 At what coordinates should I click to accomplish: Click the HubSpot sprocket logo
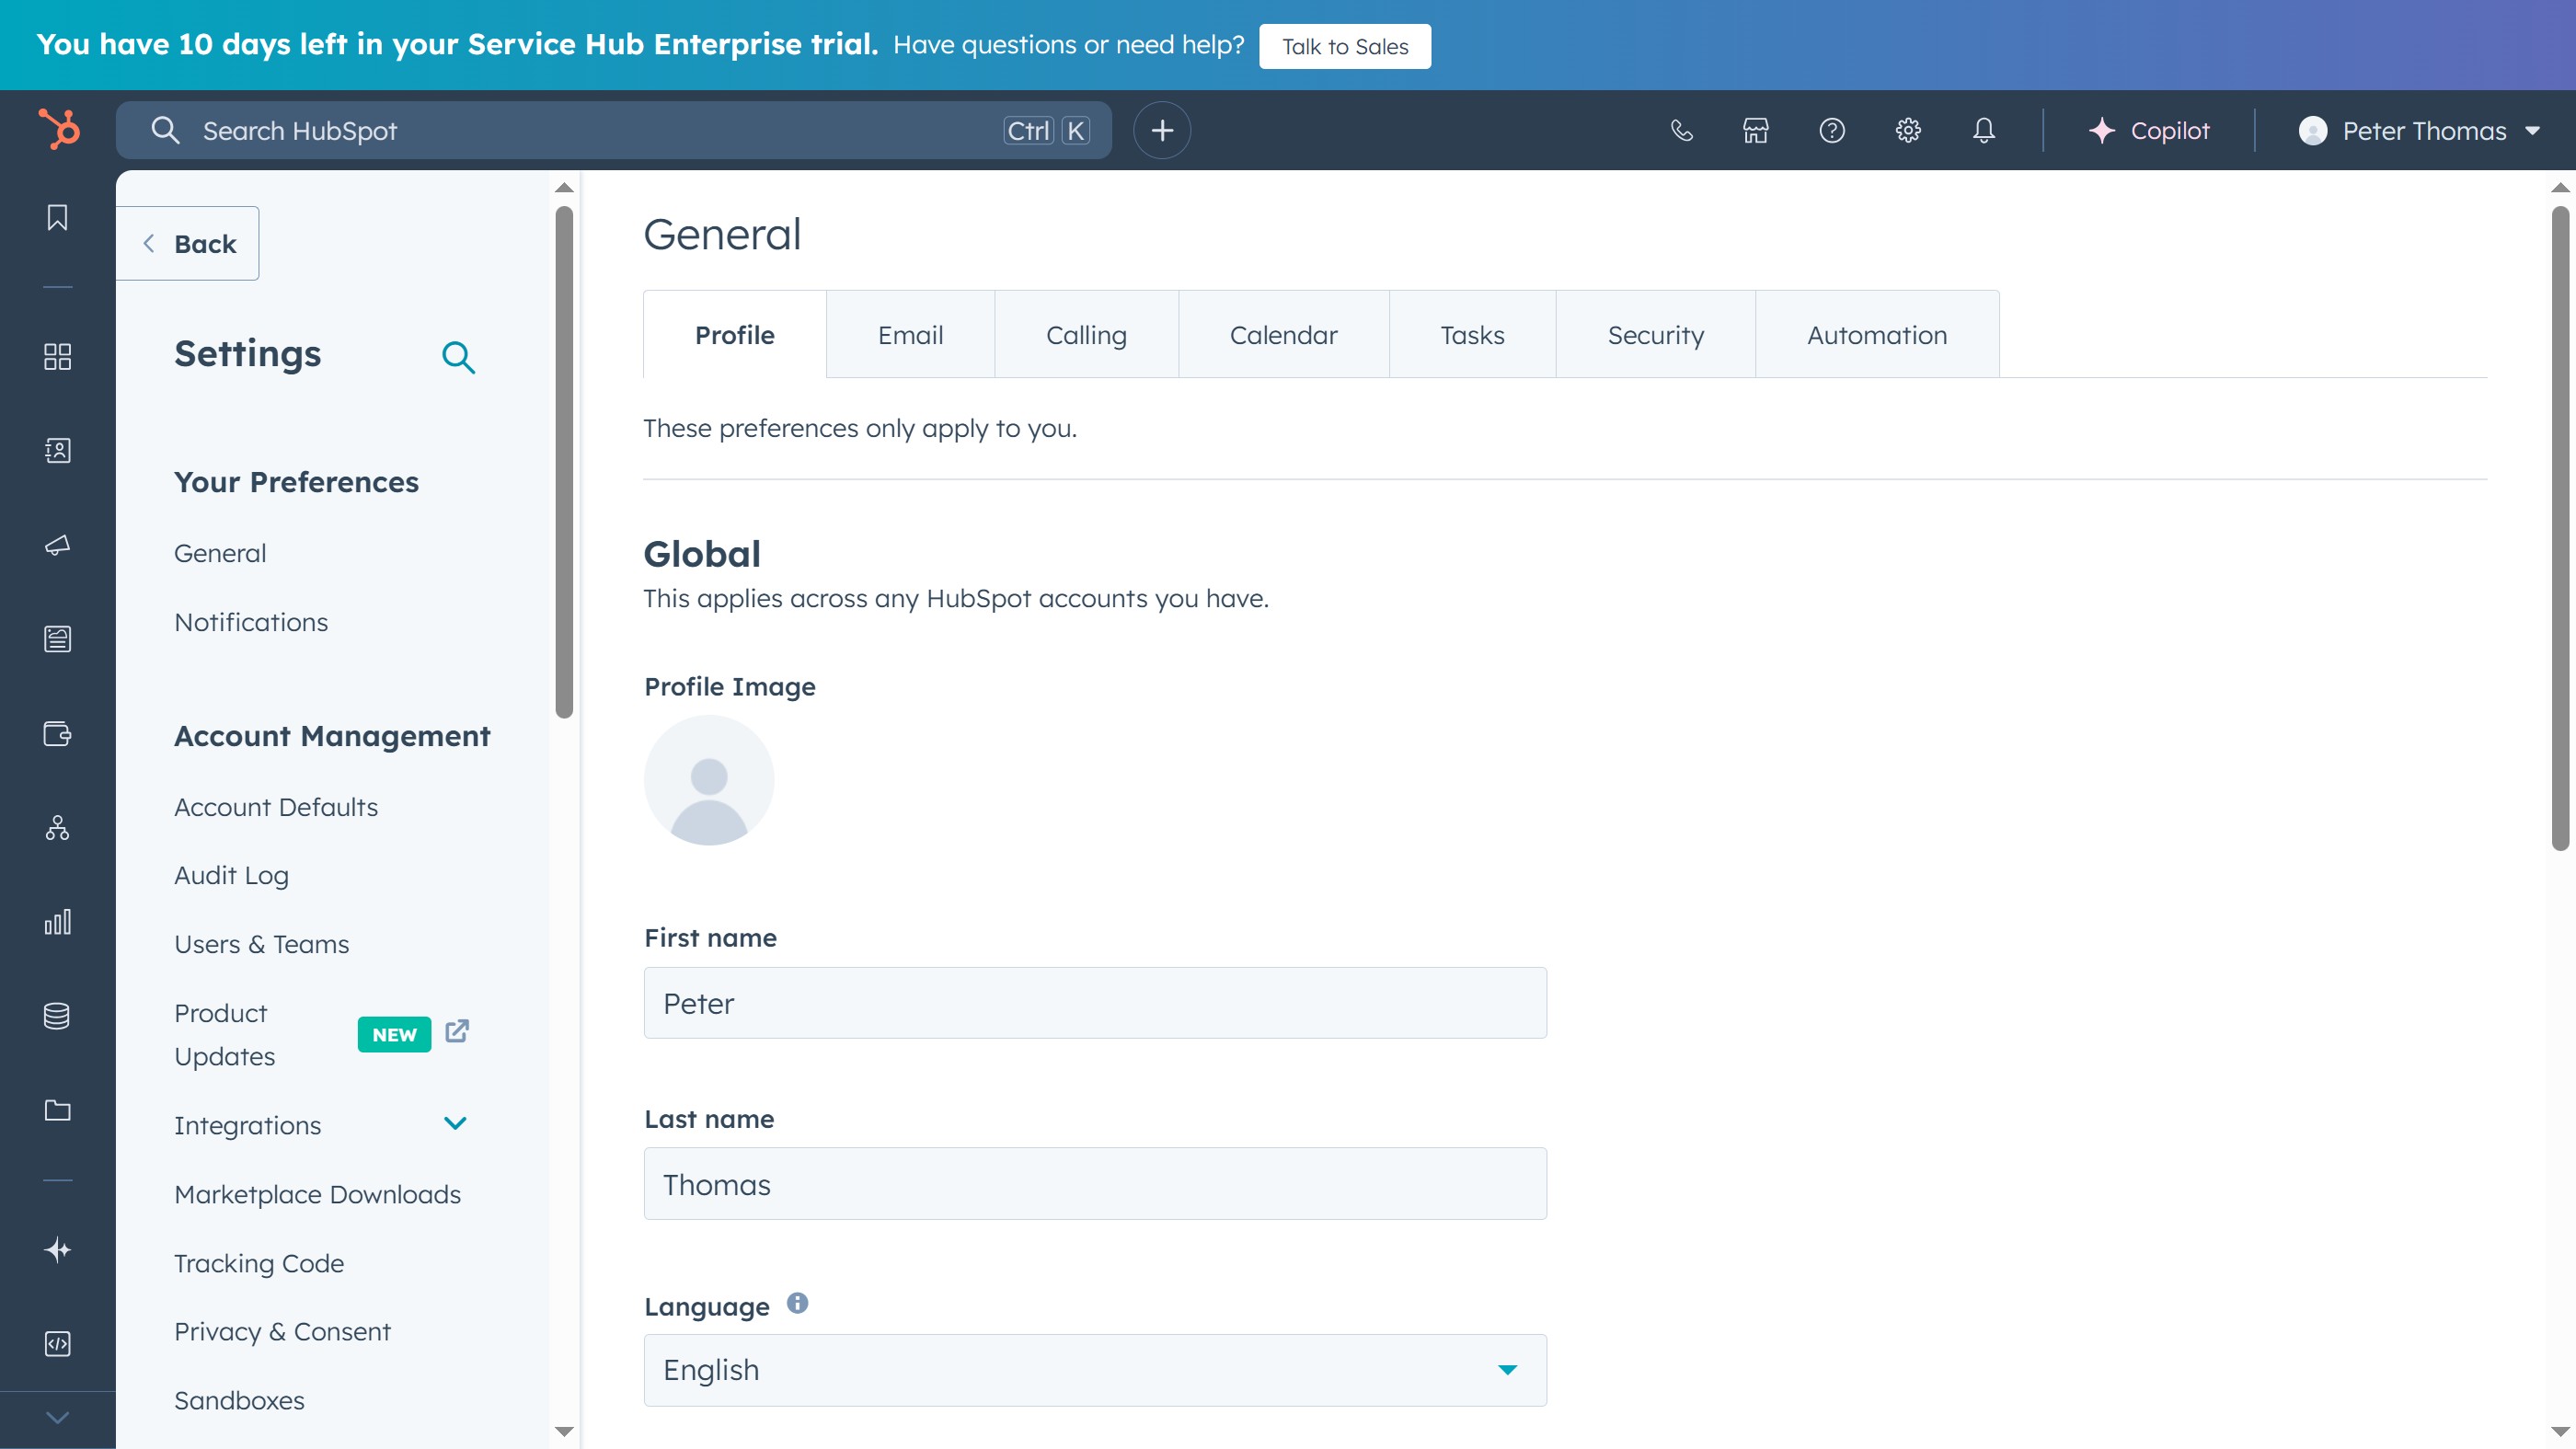58,130
